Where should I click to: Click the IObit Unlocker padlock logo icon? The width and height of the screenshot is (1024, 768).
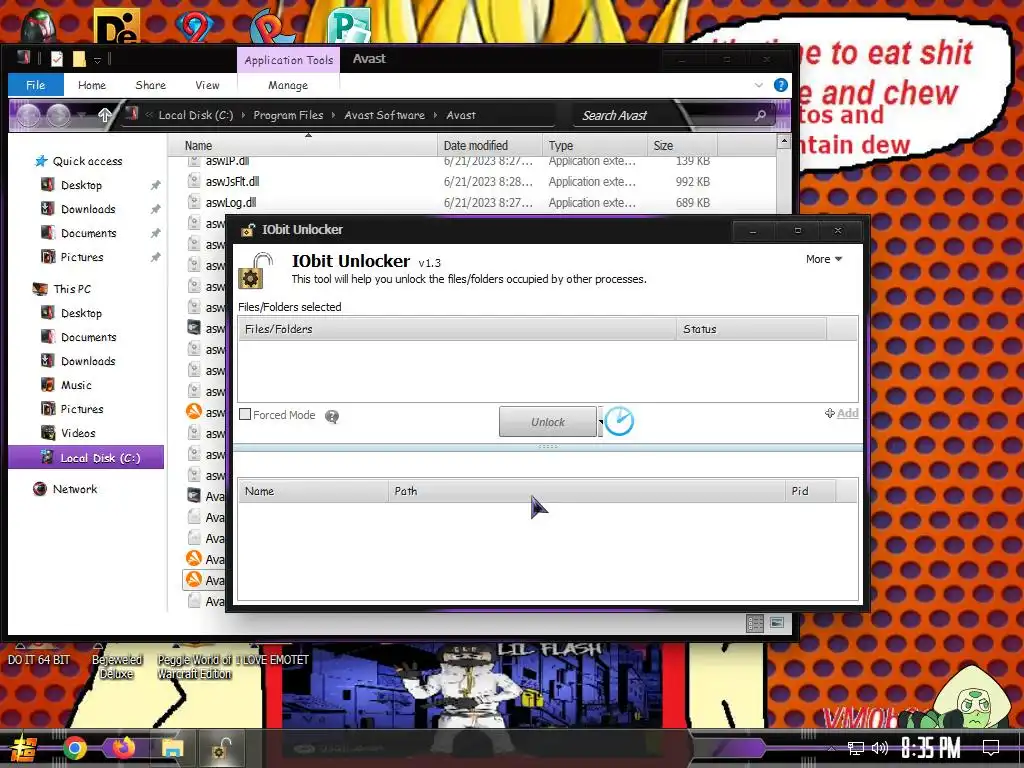point(255,271)
